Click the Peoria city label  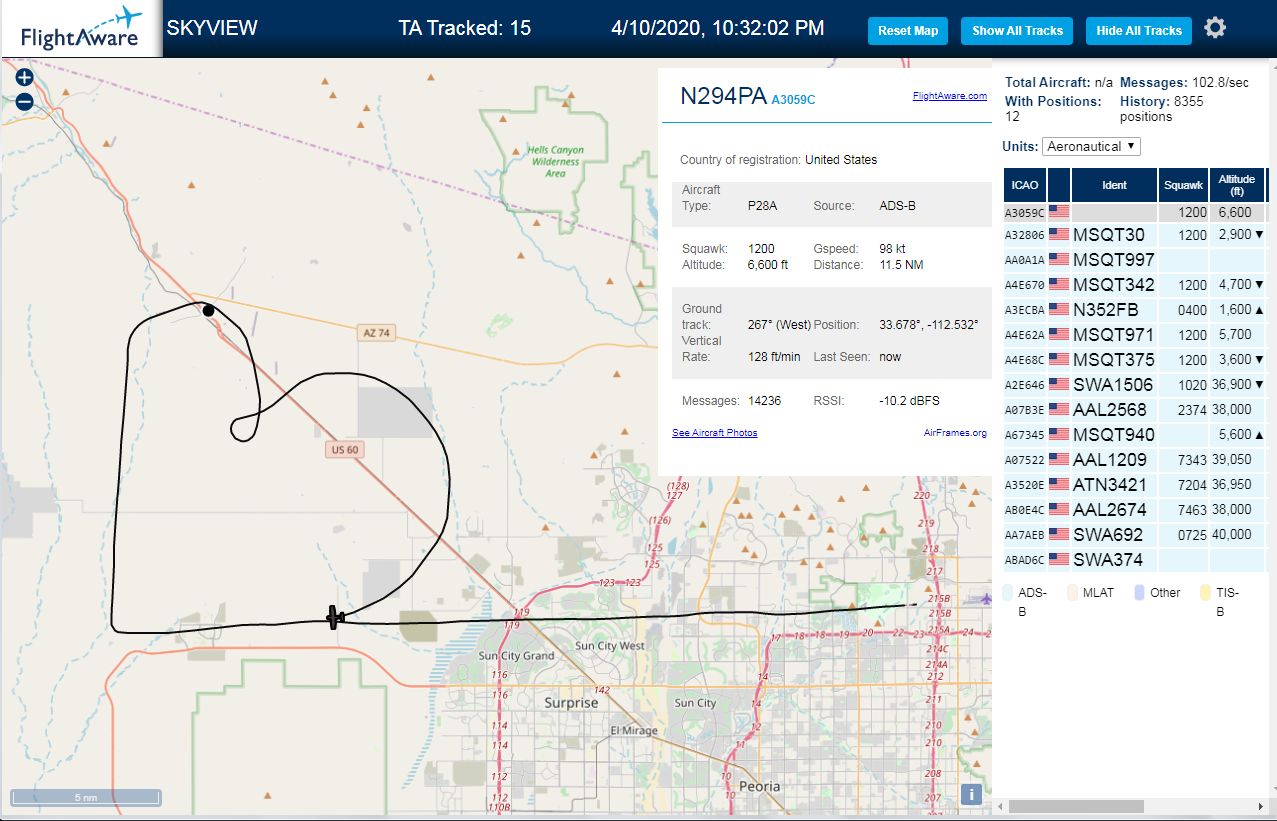coord(759,787)
